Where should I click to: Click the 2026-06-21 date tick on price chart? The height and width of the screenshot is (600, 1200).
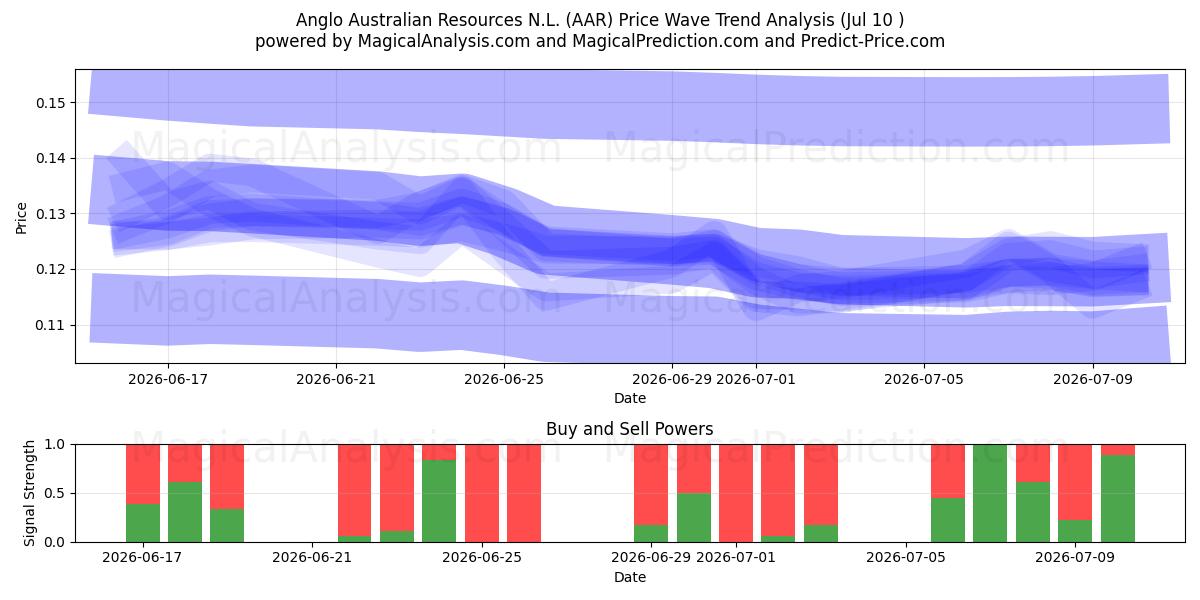(x=336, y=379)
